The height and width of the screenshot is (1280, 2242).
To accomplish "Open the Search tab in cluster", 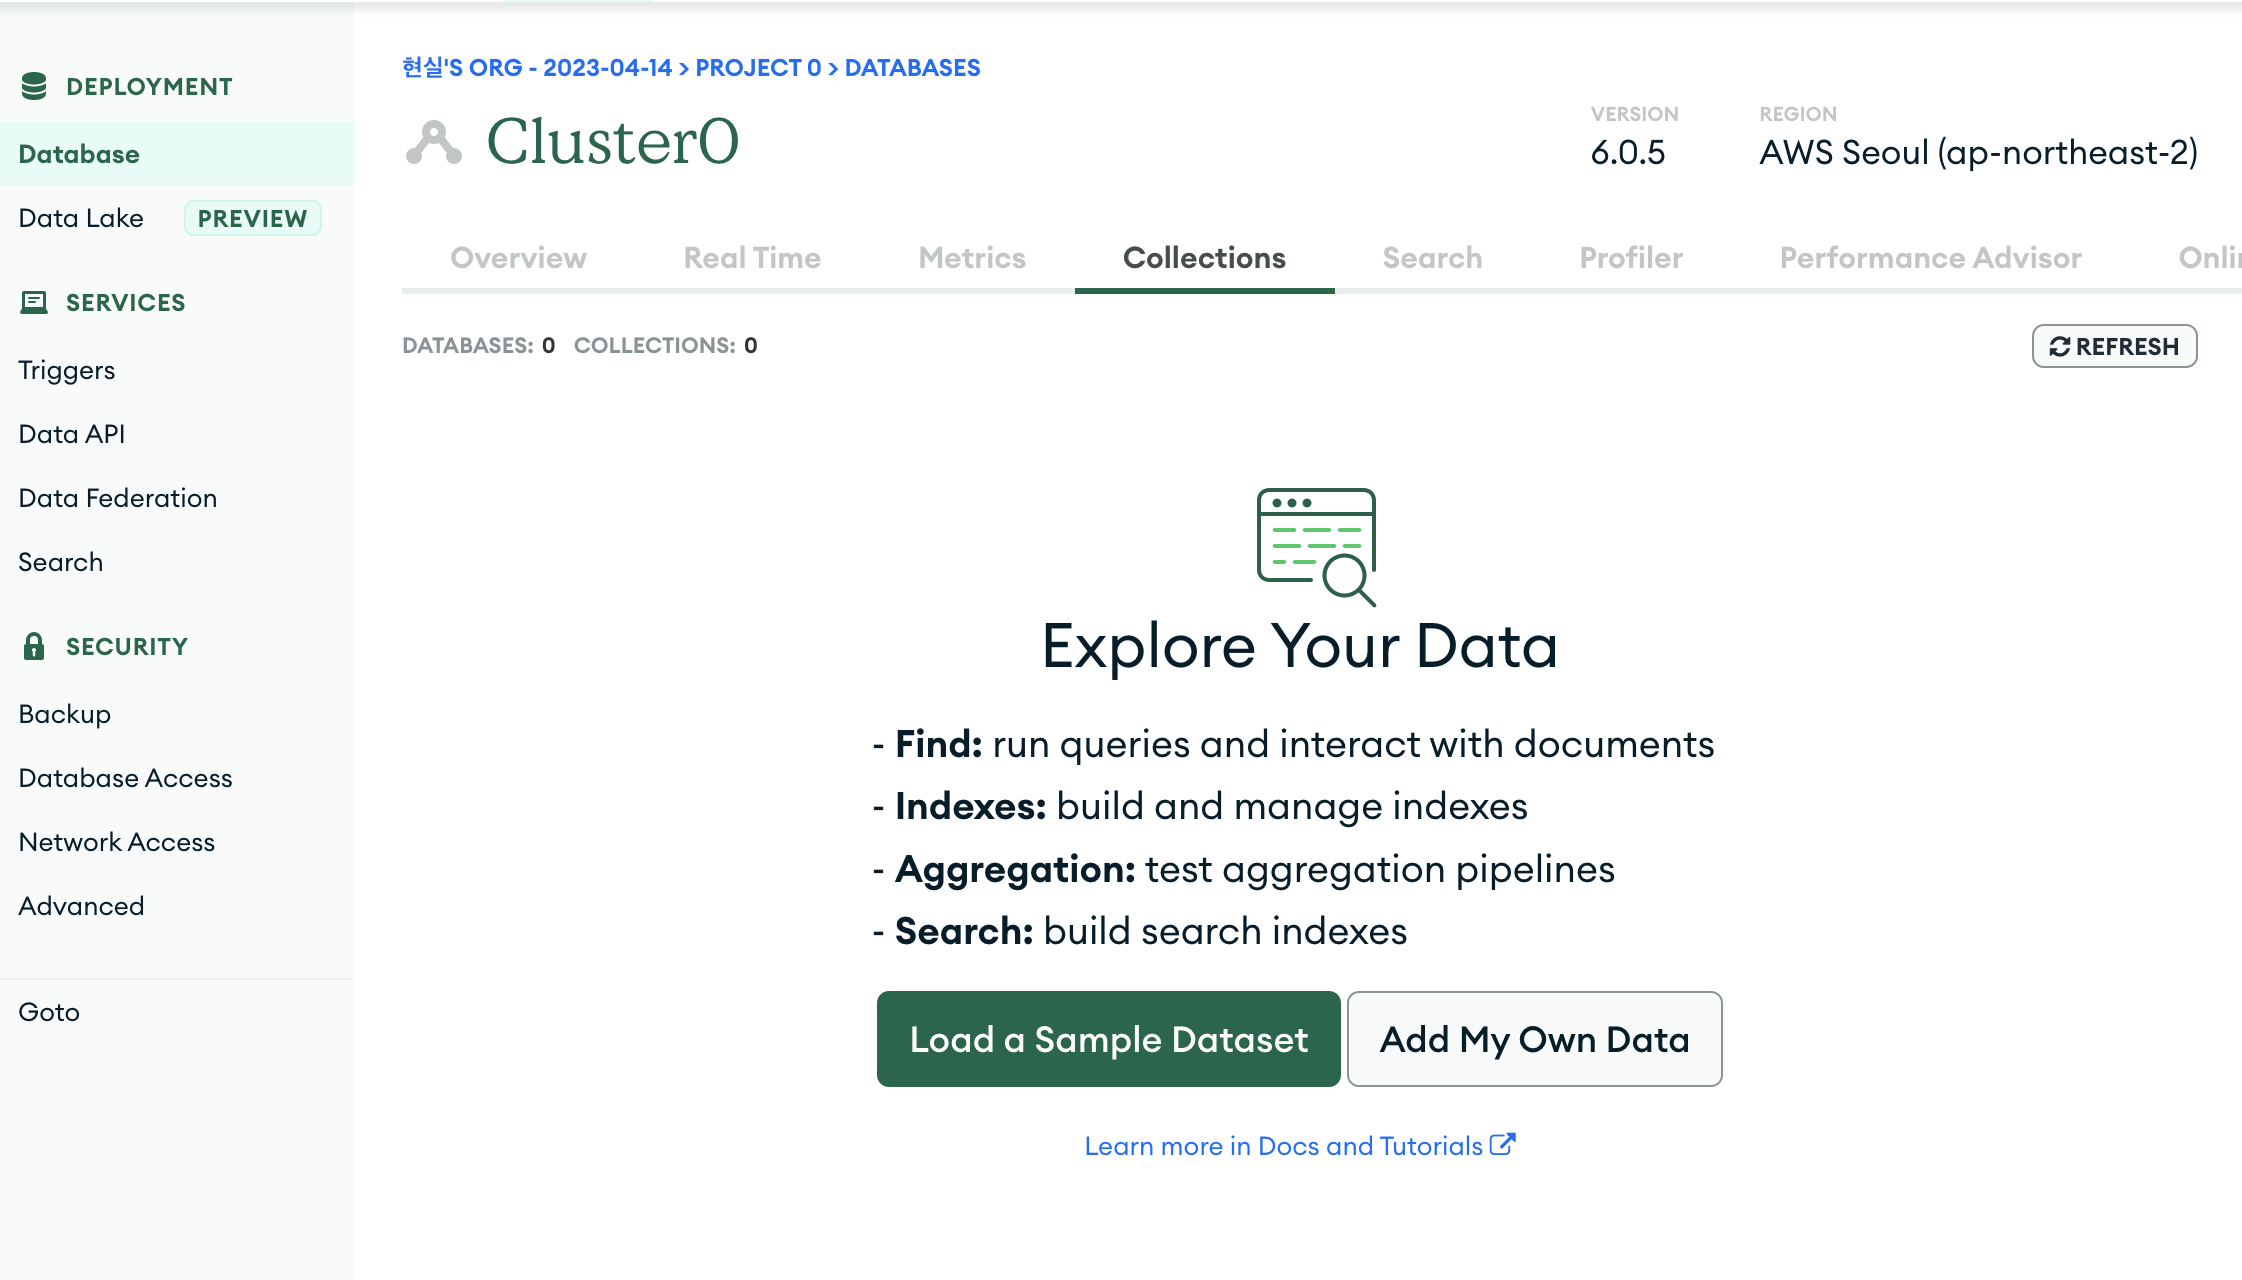I will click(1432, 258).
